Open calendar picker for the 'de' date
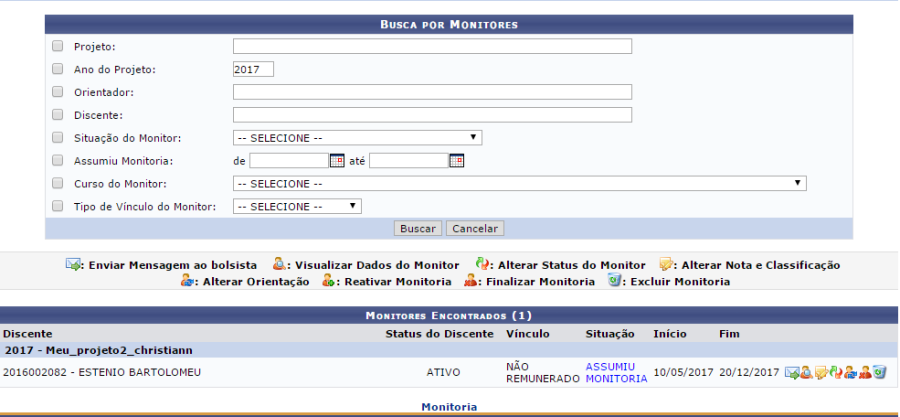The image size is (900, 417). [x=337, y=160]
